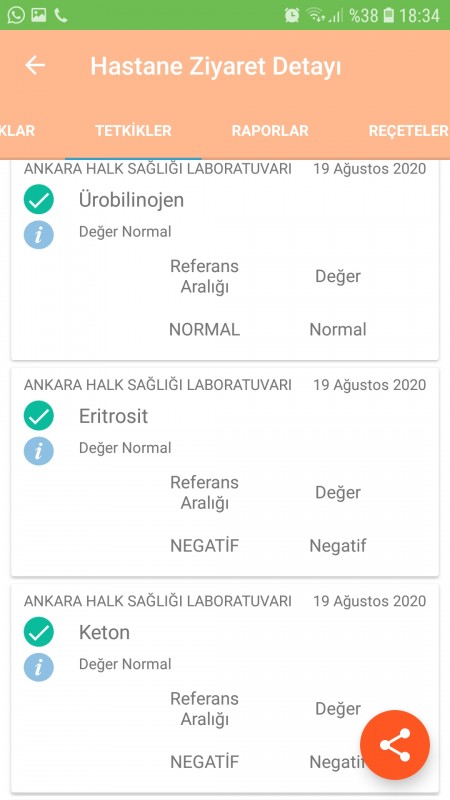Image resolution: width=450 pixels, height=800 pixels.
Task: Tap info icon under Keton
Action: tap(38, 667)
